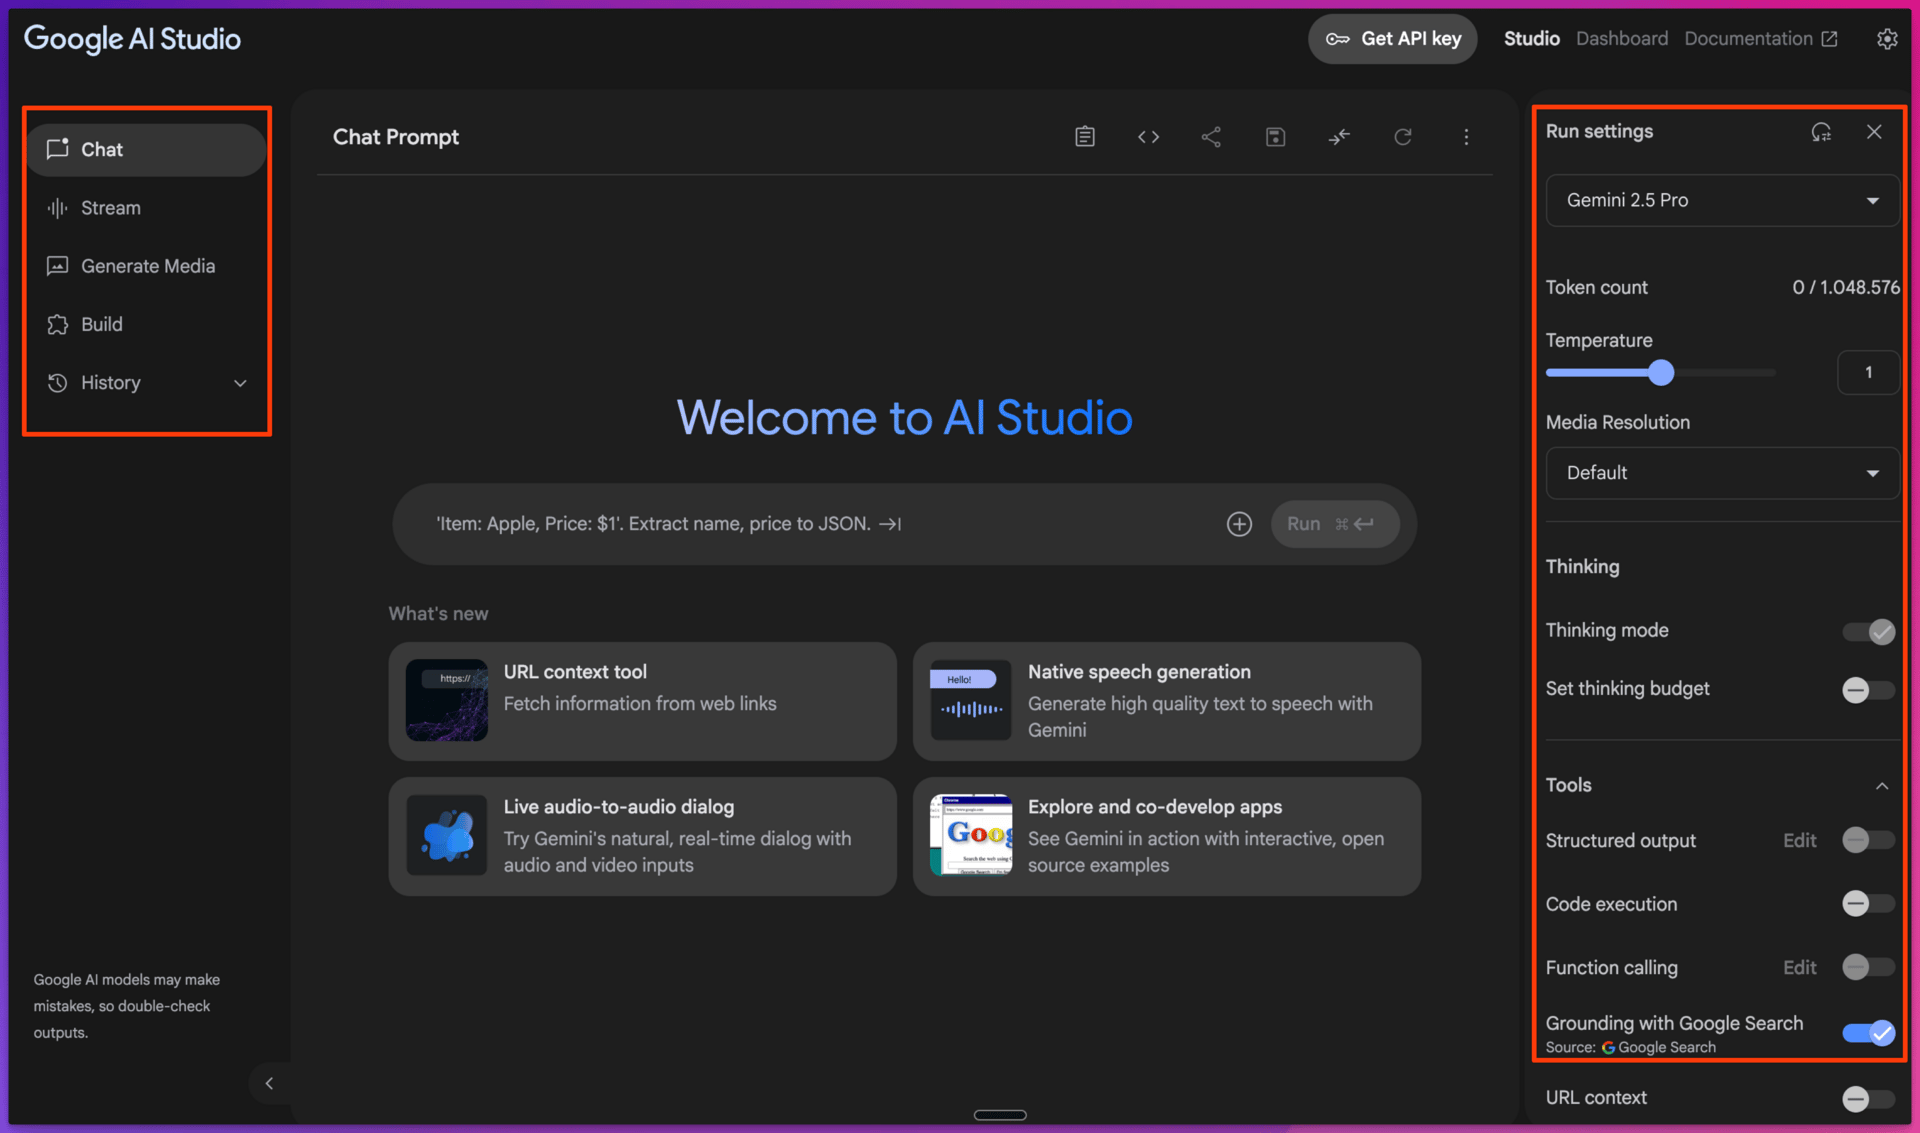Screen dimensions: 1920x1133
Task: Click the key icon in Get API key
Action: tap(1337, 39)
